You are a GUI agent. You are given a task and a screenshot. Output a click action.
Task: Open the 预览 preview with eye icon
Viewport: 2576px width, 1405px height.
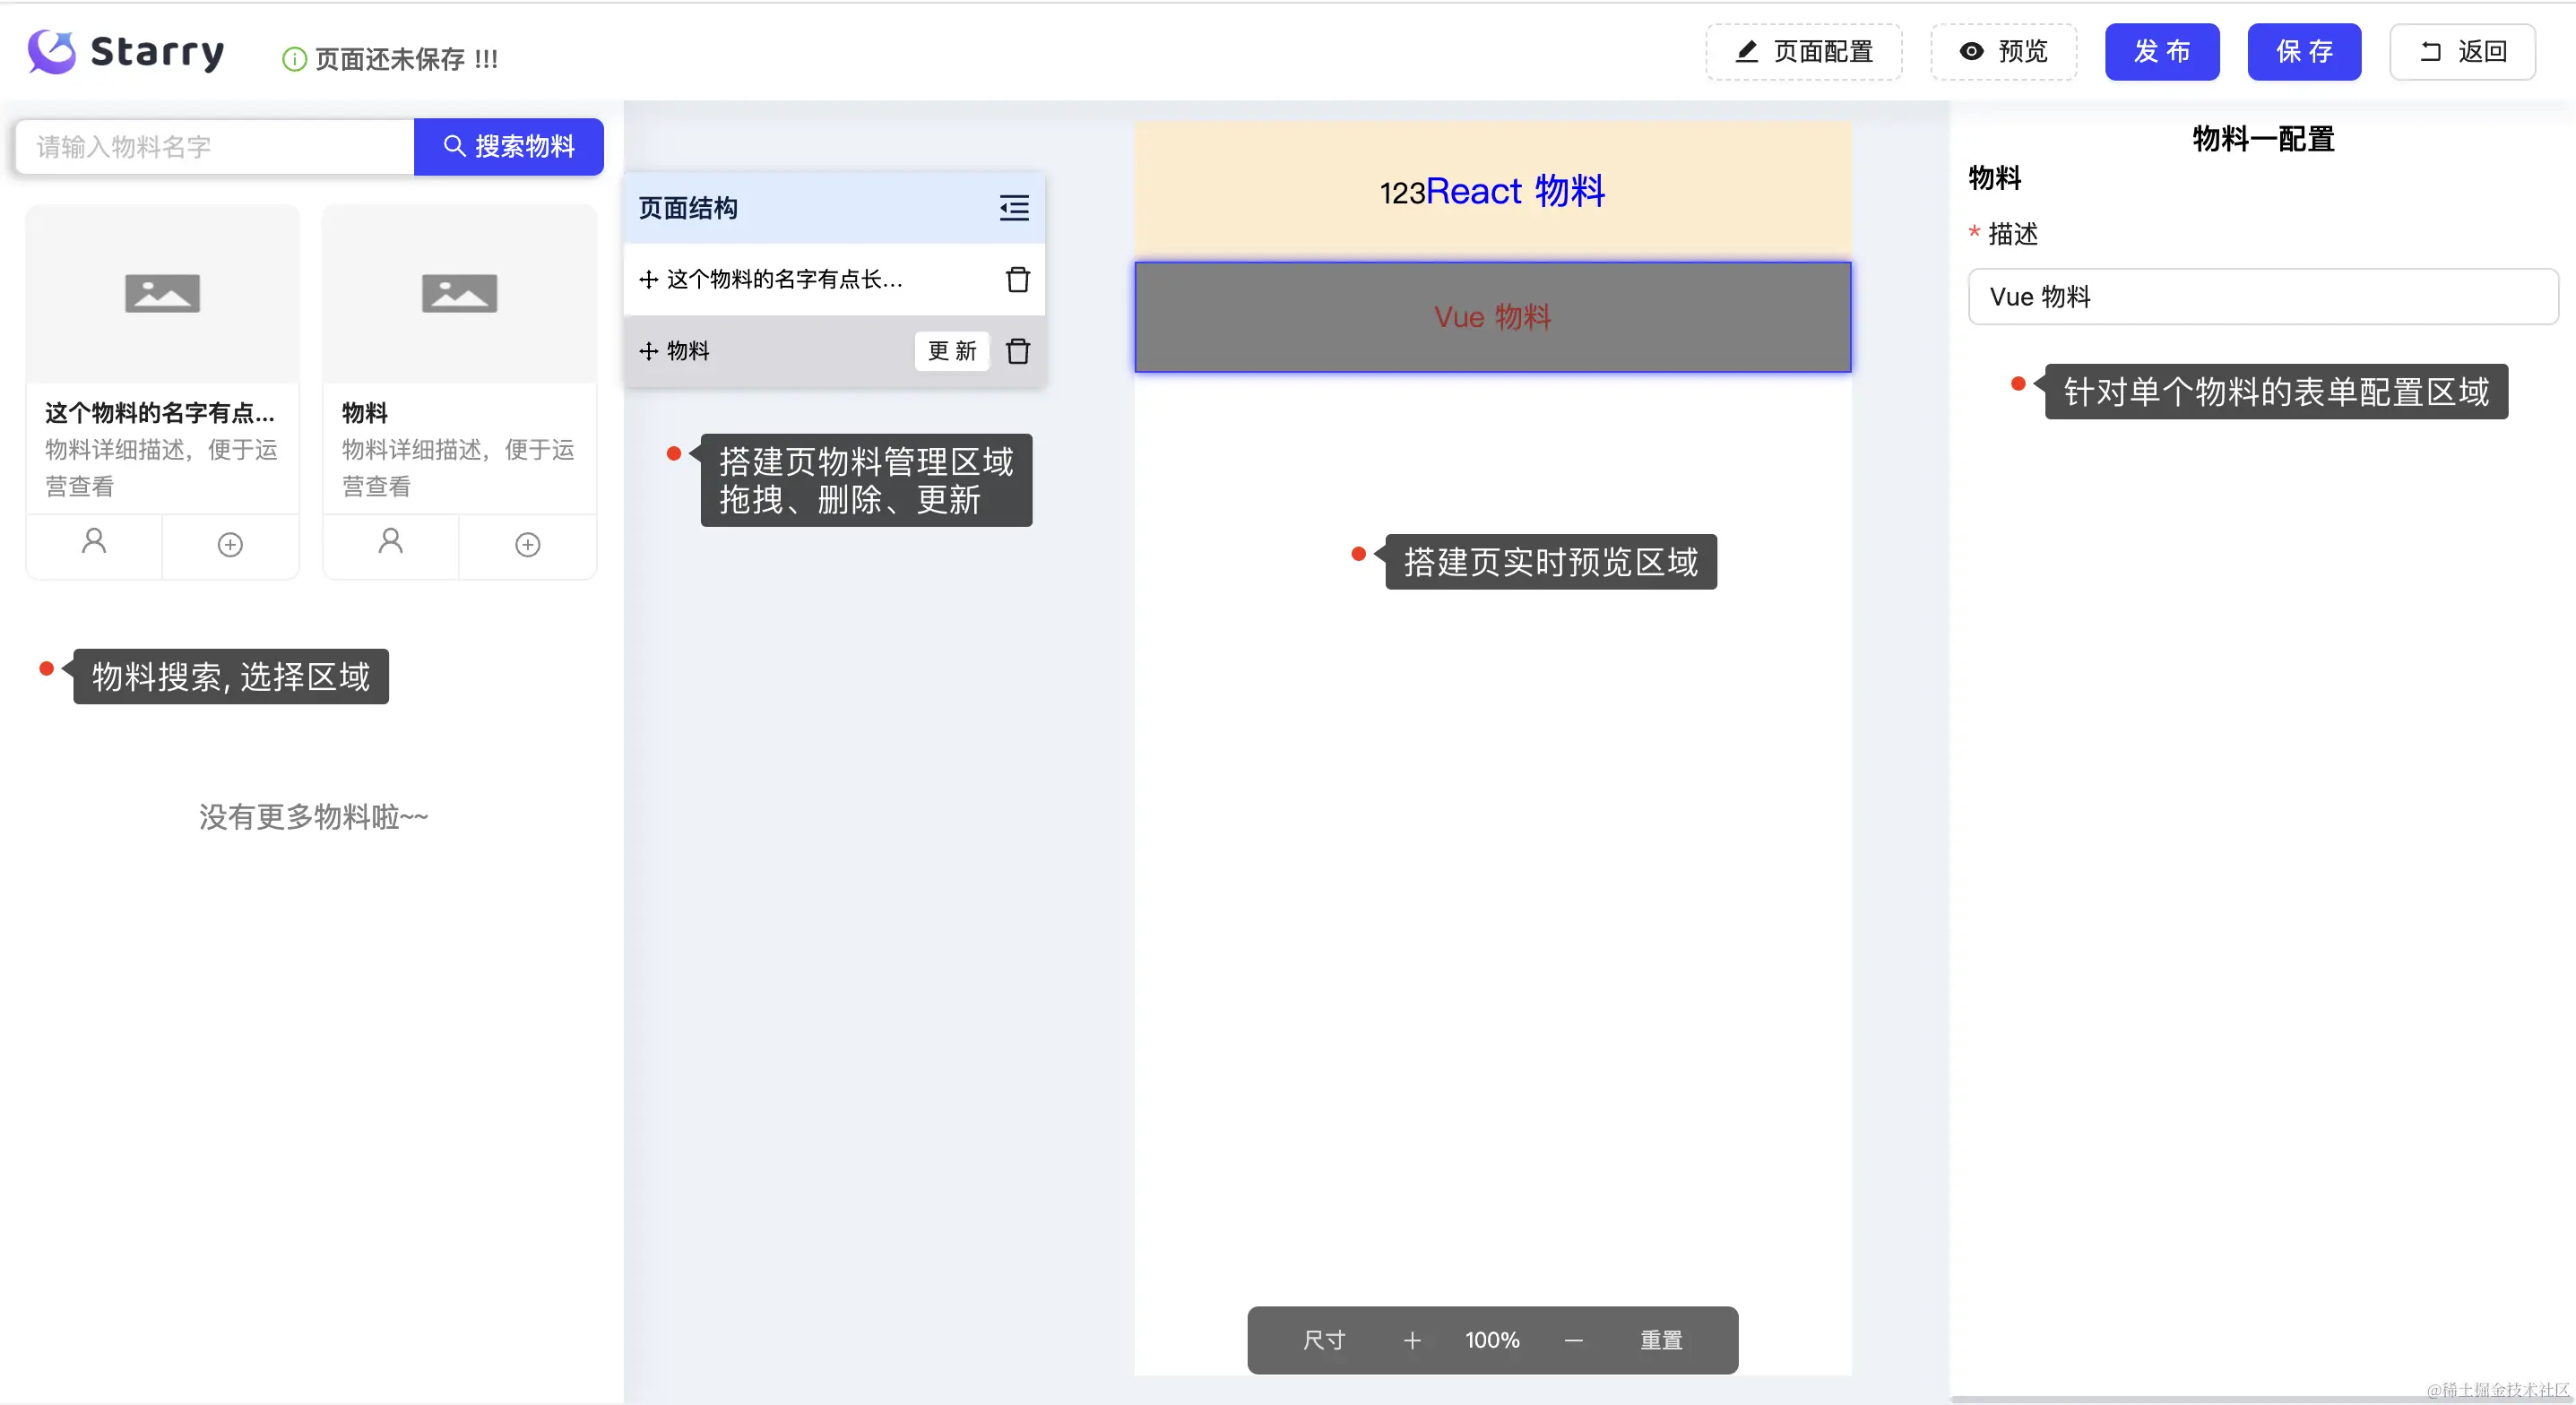2003,52
